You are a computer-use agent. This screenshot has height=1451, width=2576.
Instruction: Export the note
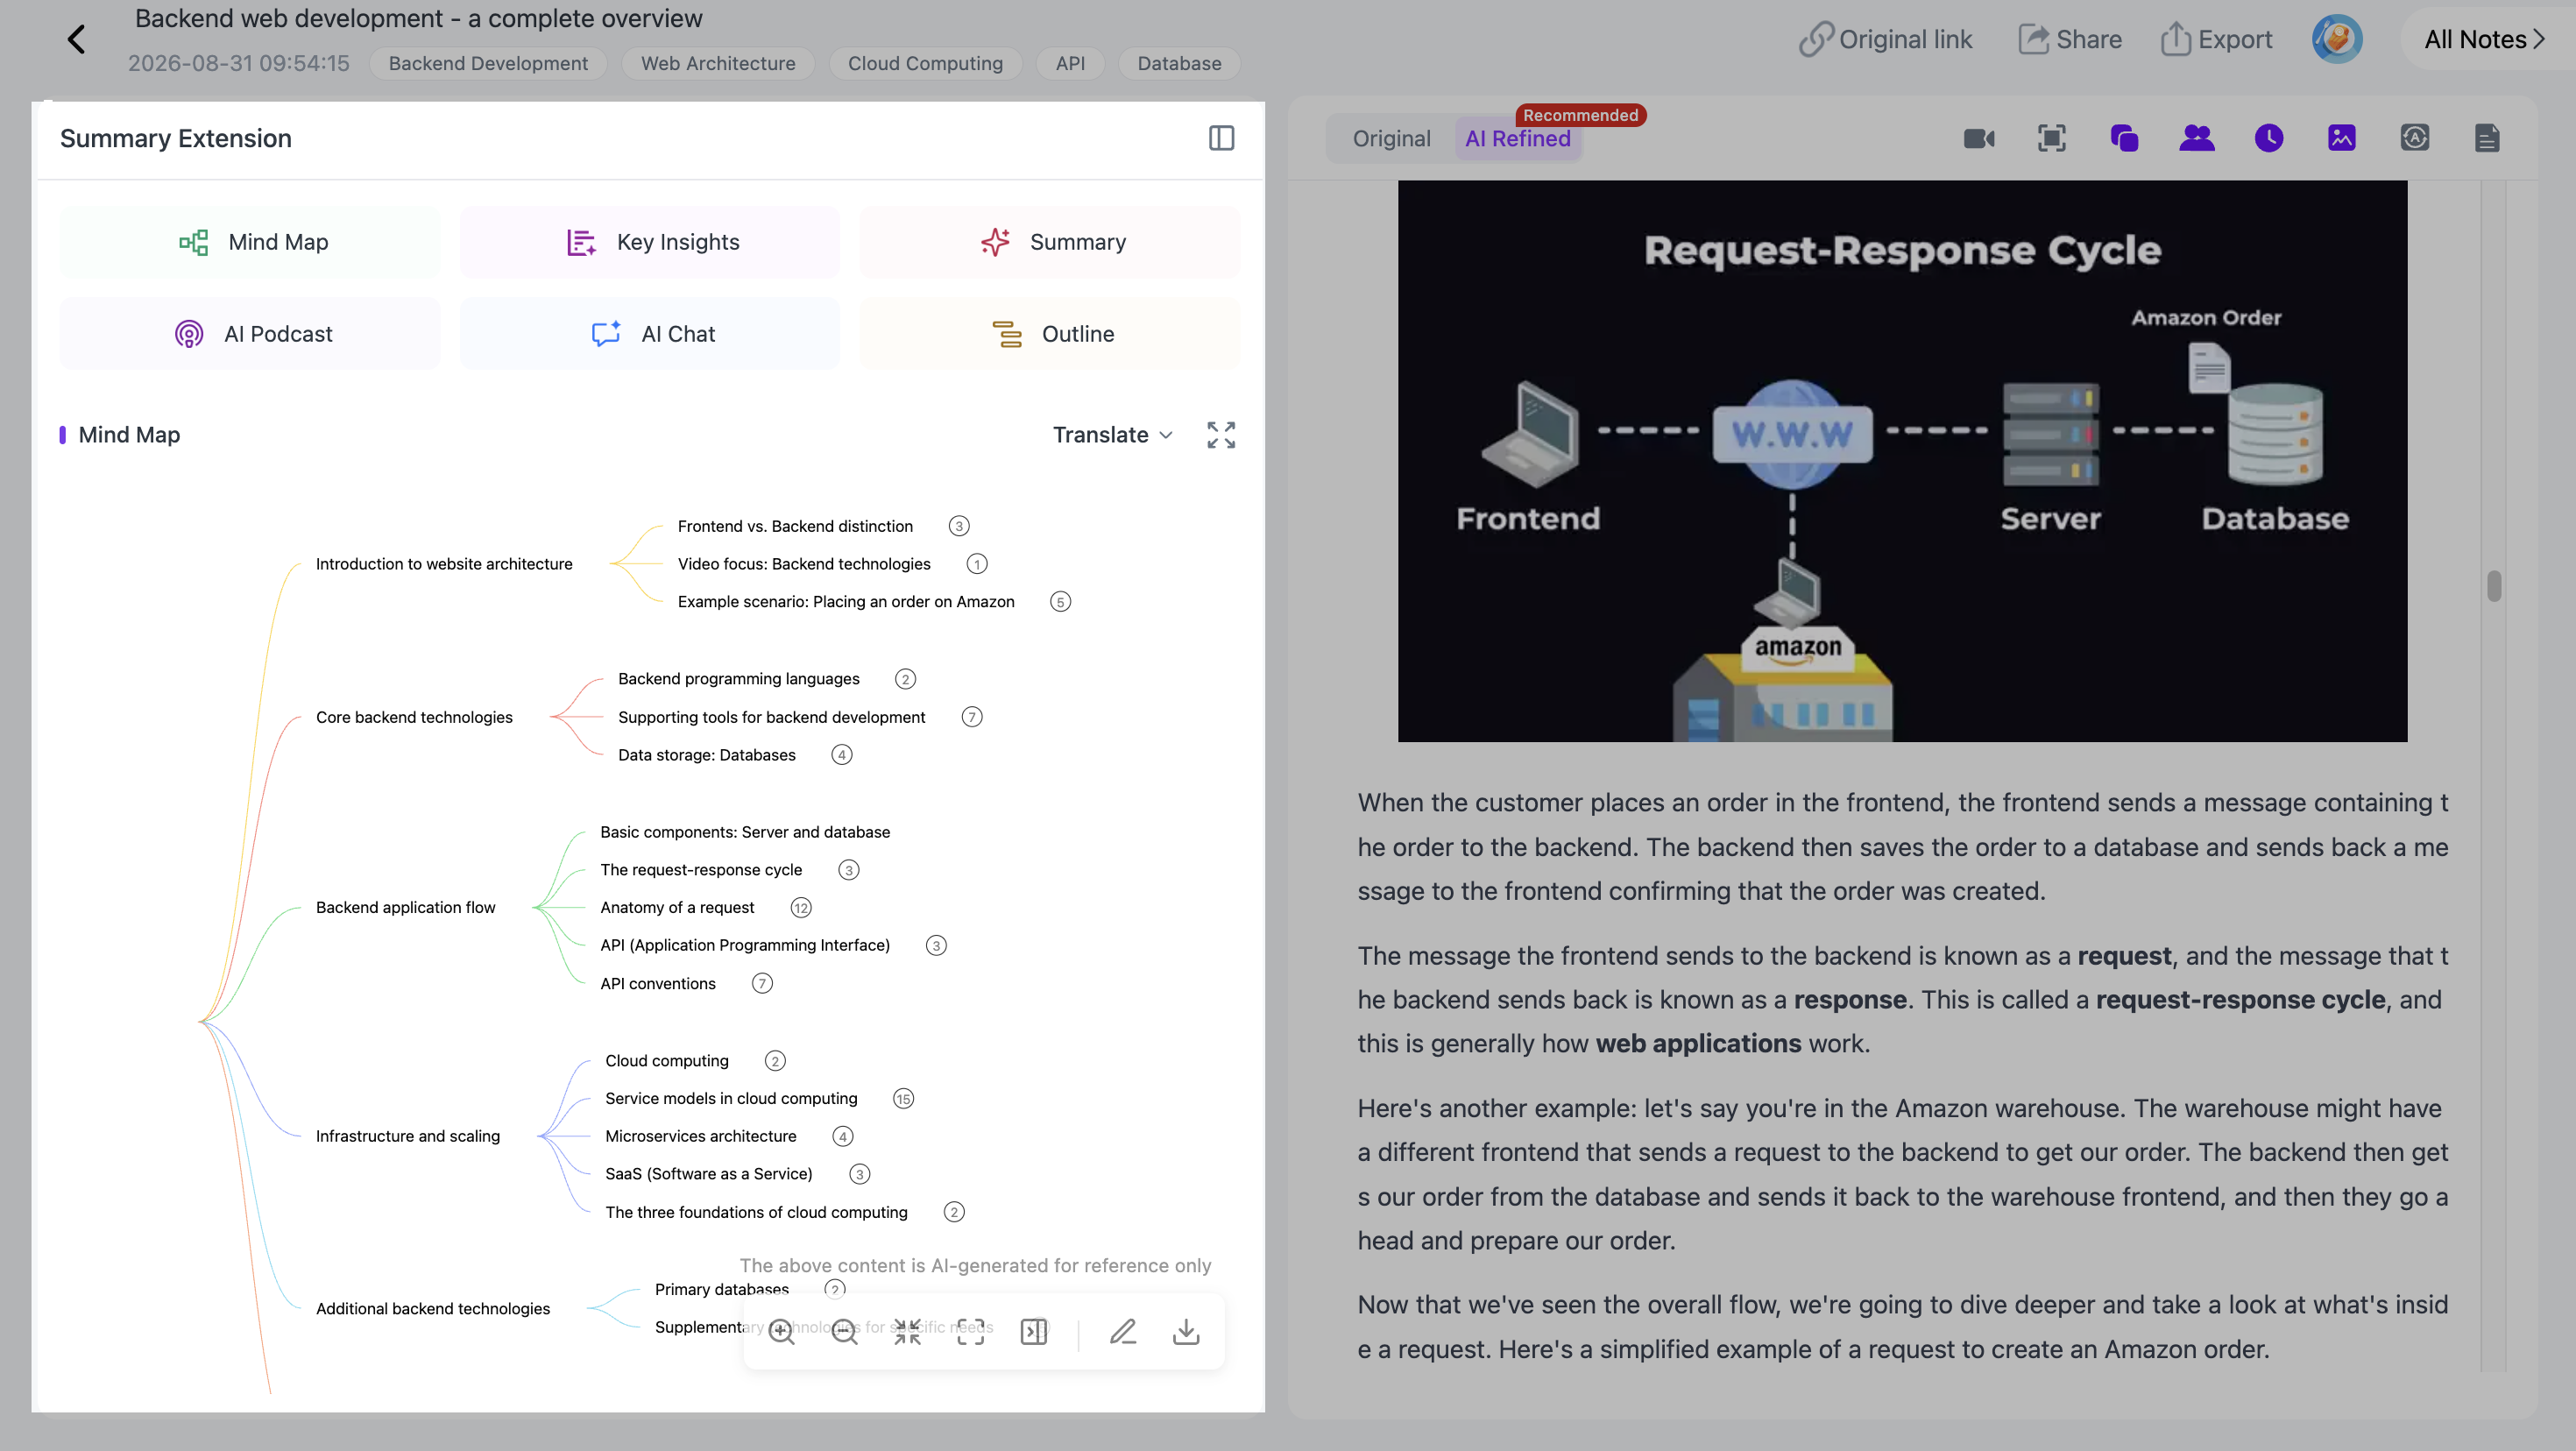2215,39
